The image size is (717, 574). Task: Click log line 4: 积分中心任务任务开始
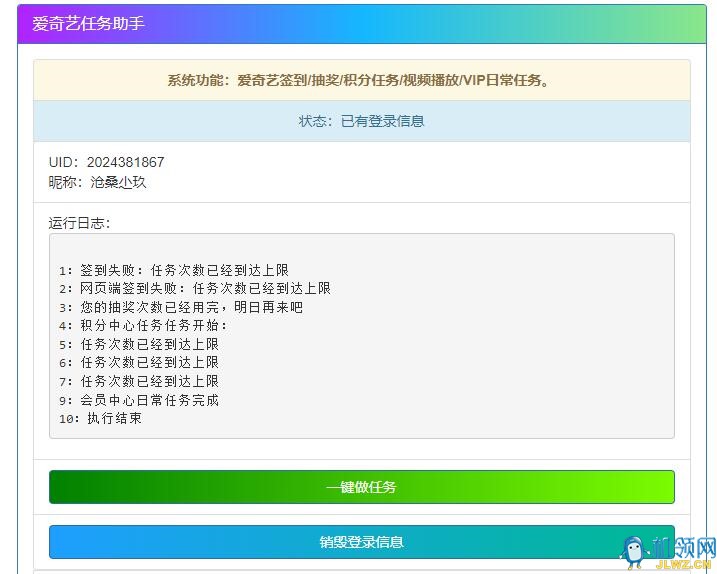(x=143, y=326)
